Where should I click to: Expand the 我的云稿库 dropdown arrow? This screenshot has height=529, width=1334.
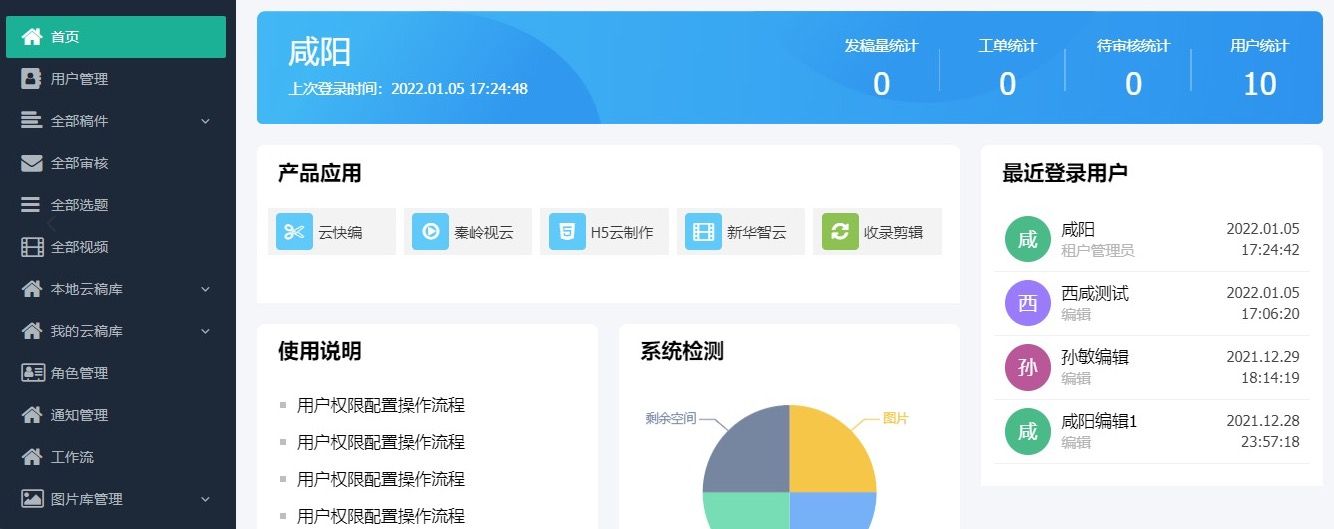click(x=205, y=331)
